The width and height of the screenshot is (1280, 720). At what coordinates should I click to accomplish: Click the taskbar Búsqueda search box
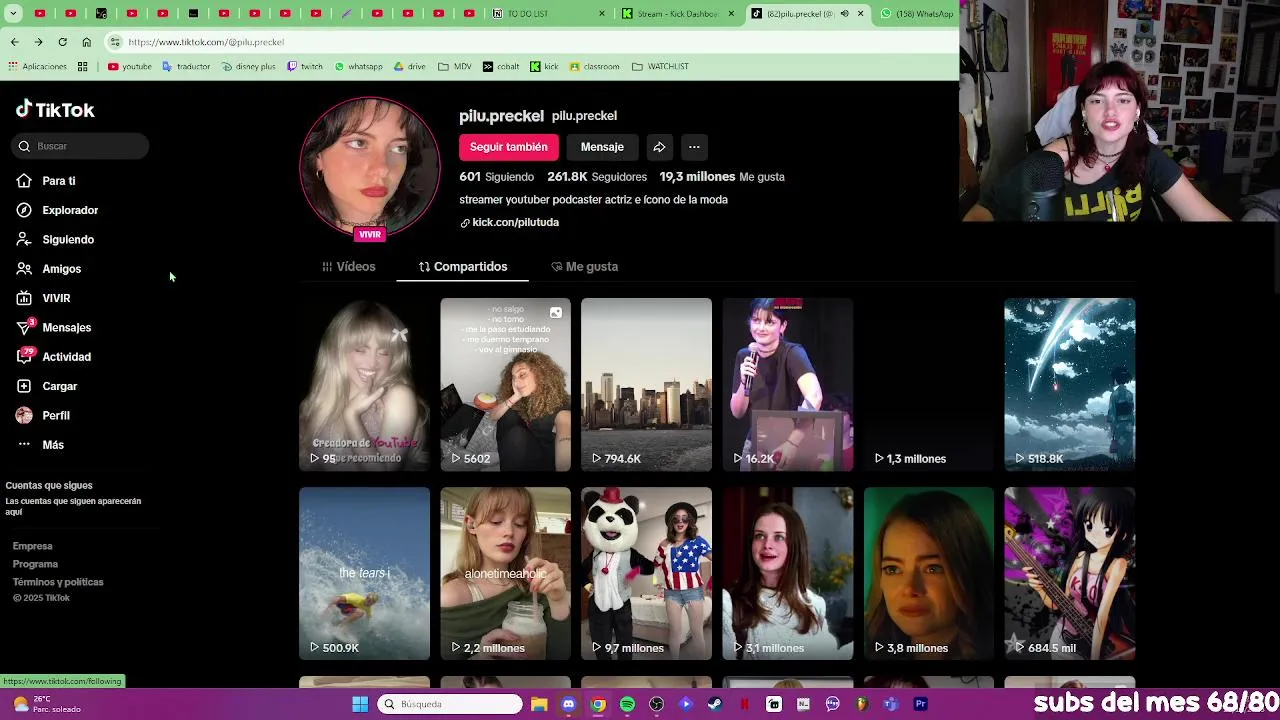(x=451, y=704)
